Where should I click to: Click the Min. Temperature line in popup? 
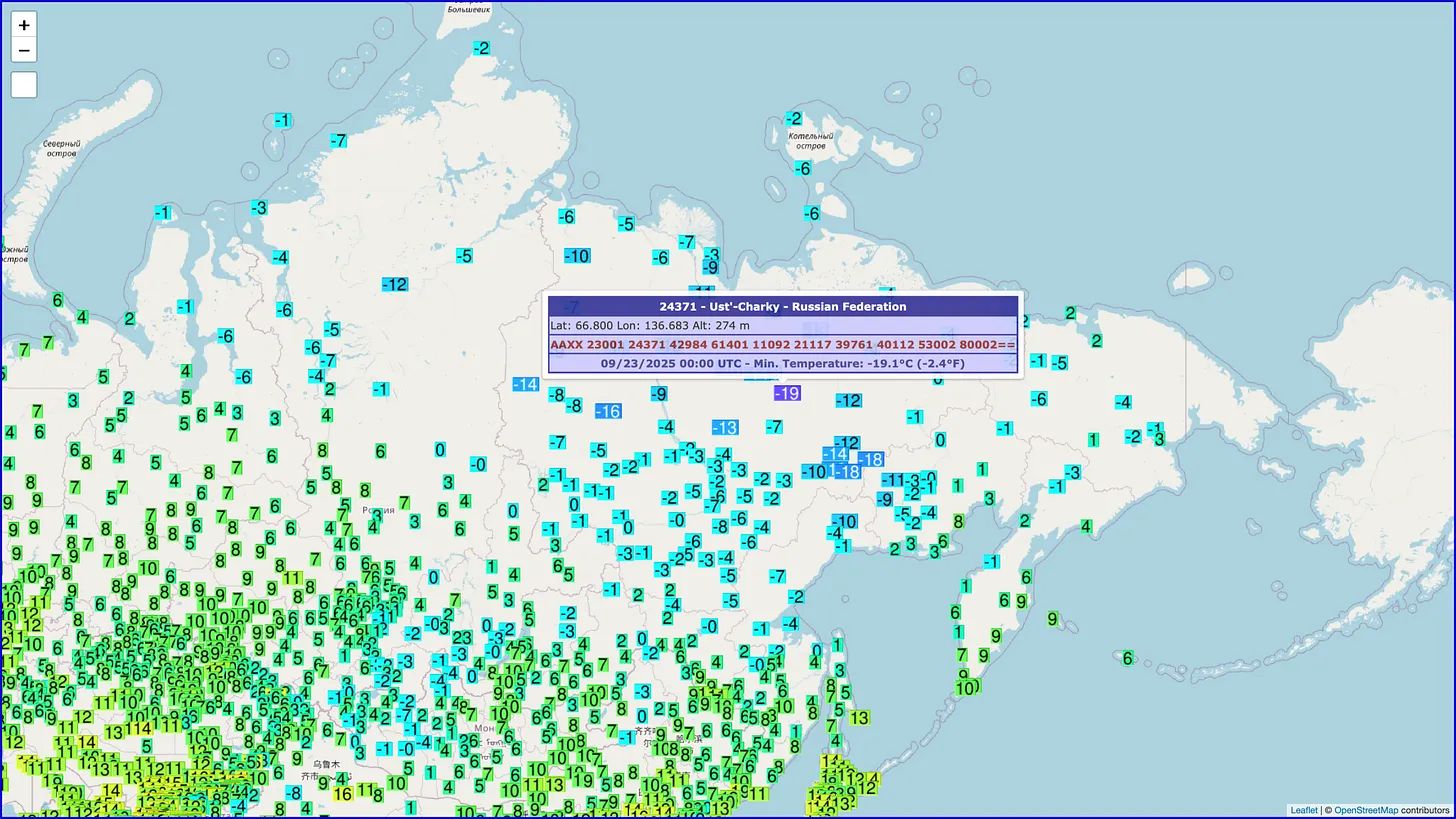[782, 363]
